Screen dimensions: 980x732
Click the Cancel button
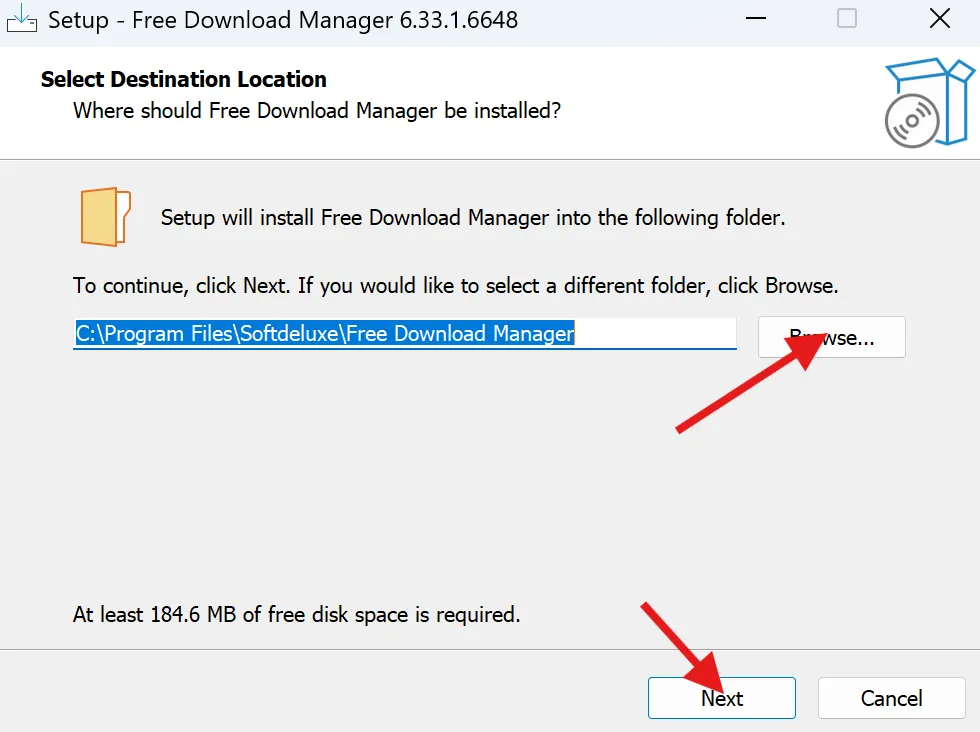point(891,698)
